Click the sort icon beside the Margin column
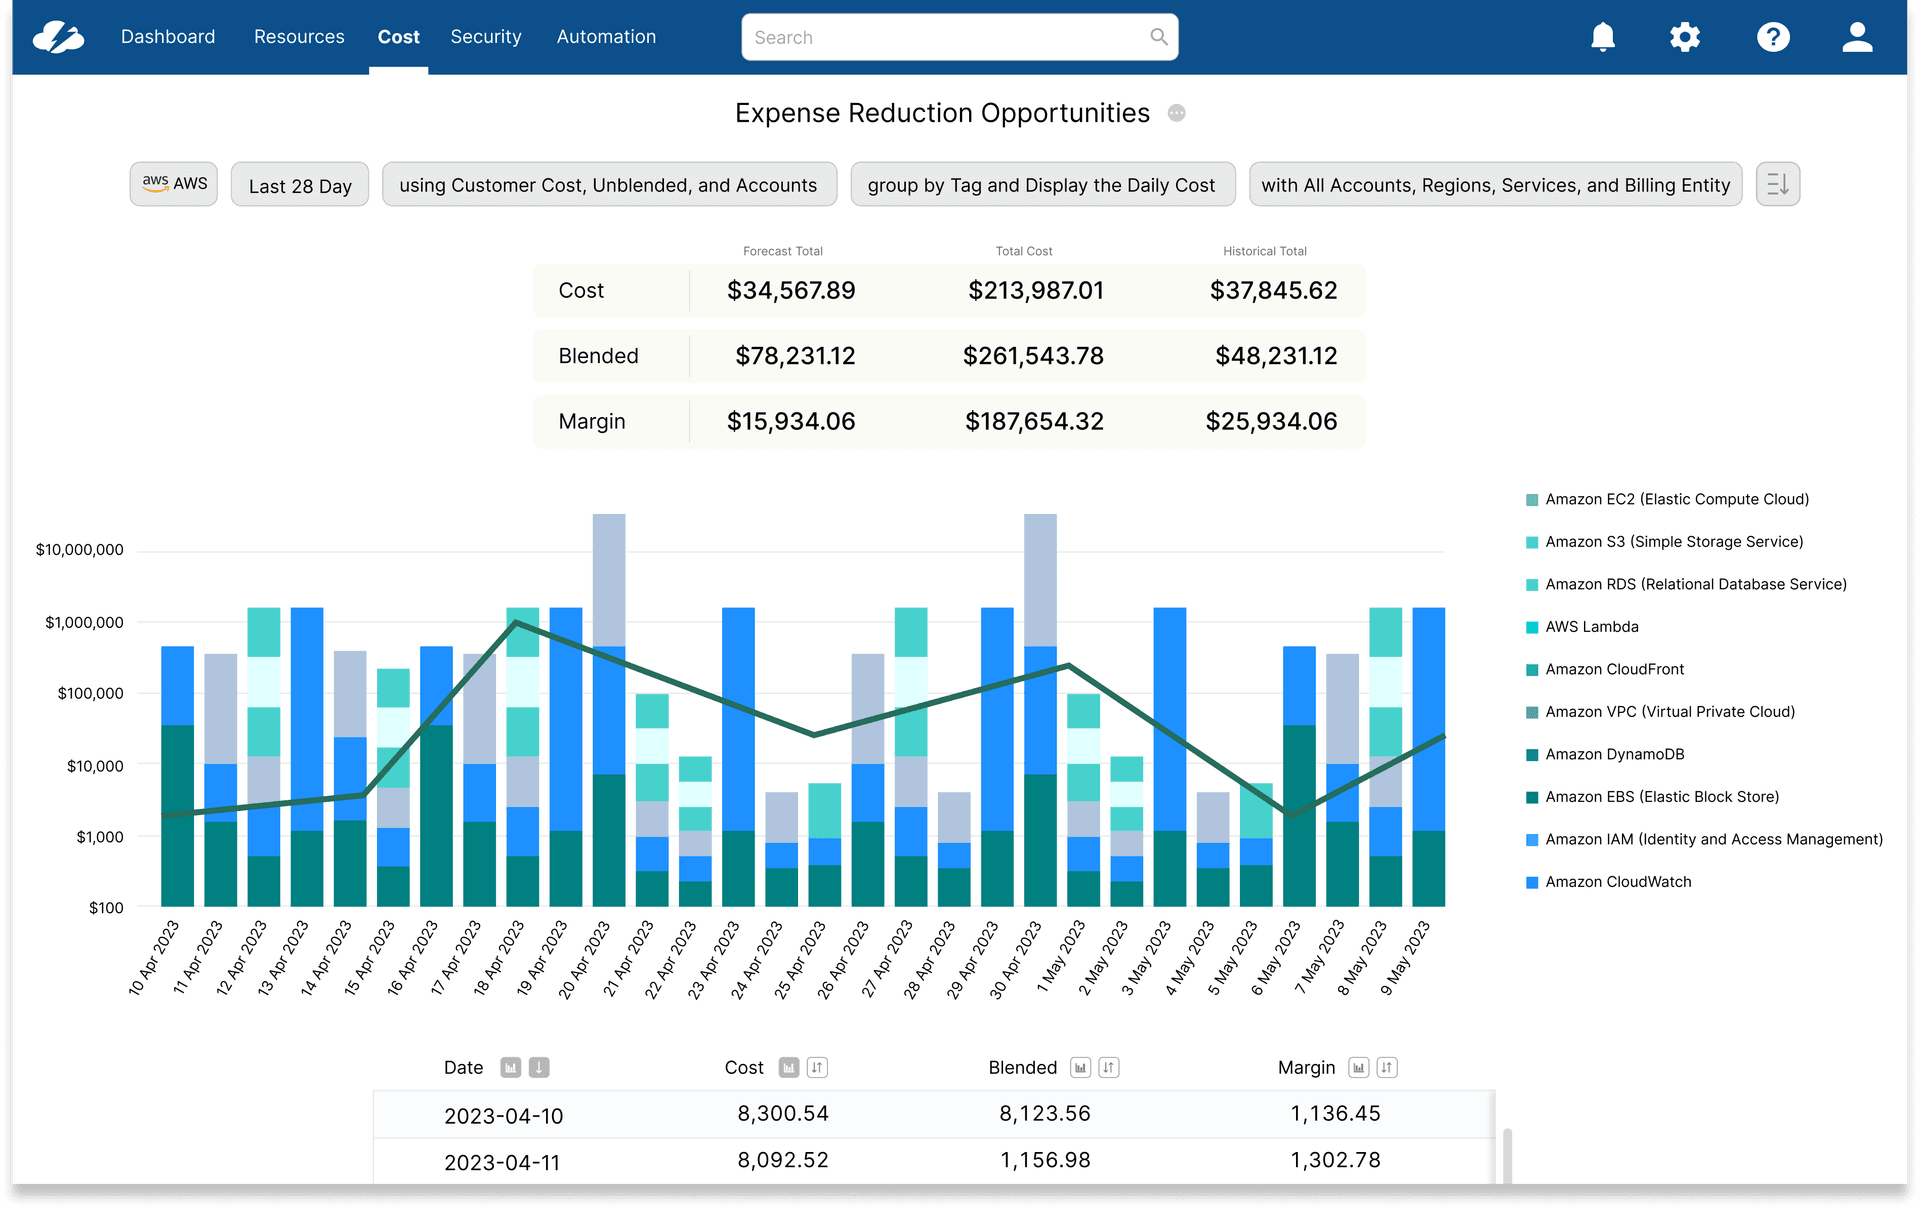The height and width of the screenshot is (1209, 1920). 1386,1067
